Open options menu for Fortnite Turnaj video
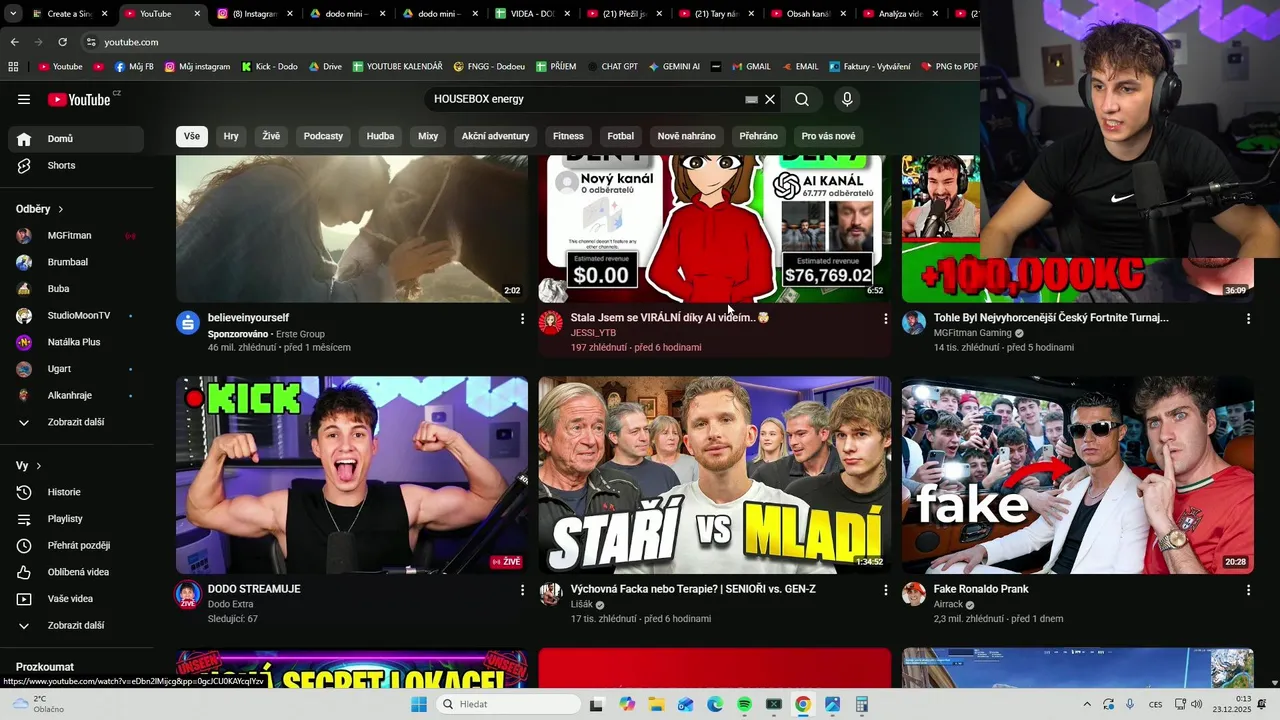This screenshot has height=720, width=1280. [x=1248, y=318]
